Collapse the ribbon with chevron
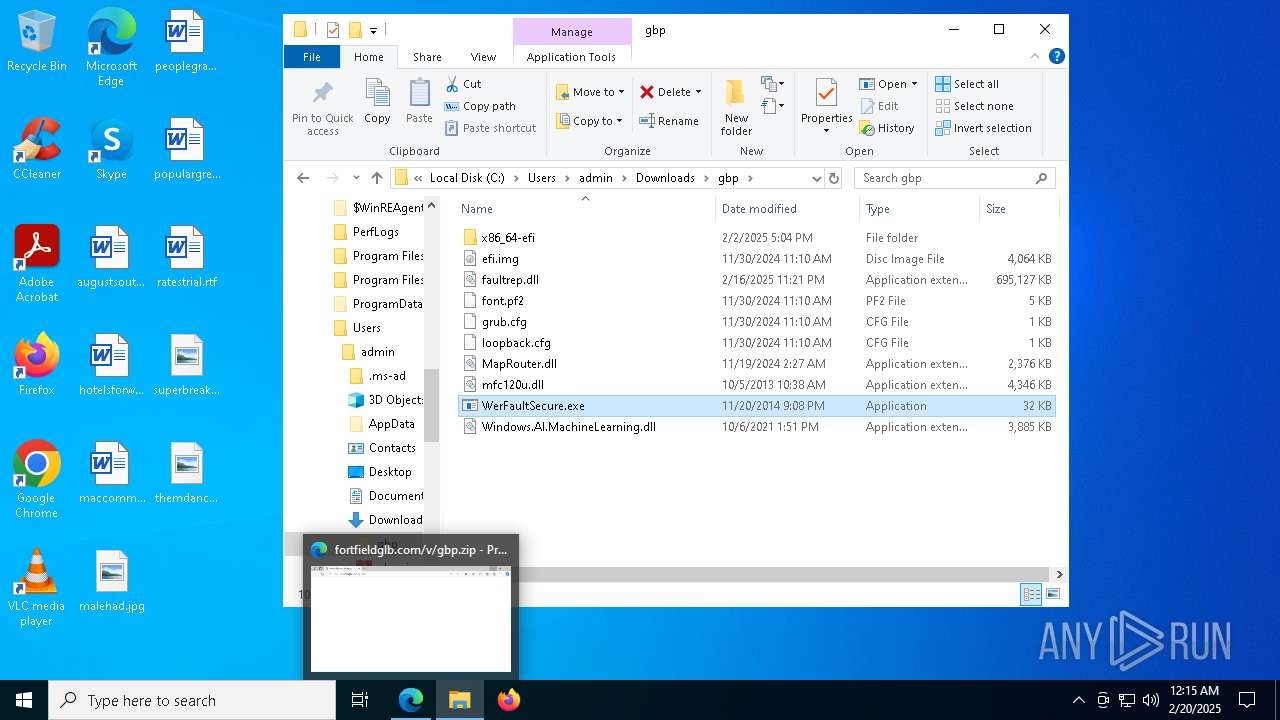The width and height of the screenshot is (1280, 720). [x=1035, y=57]
